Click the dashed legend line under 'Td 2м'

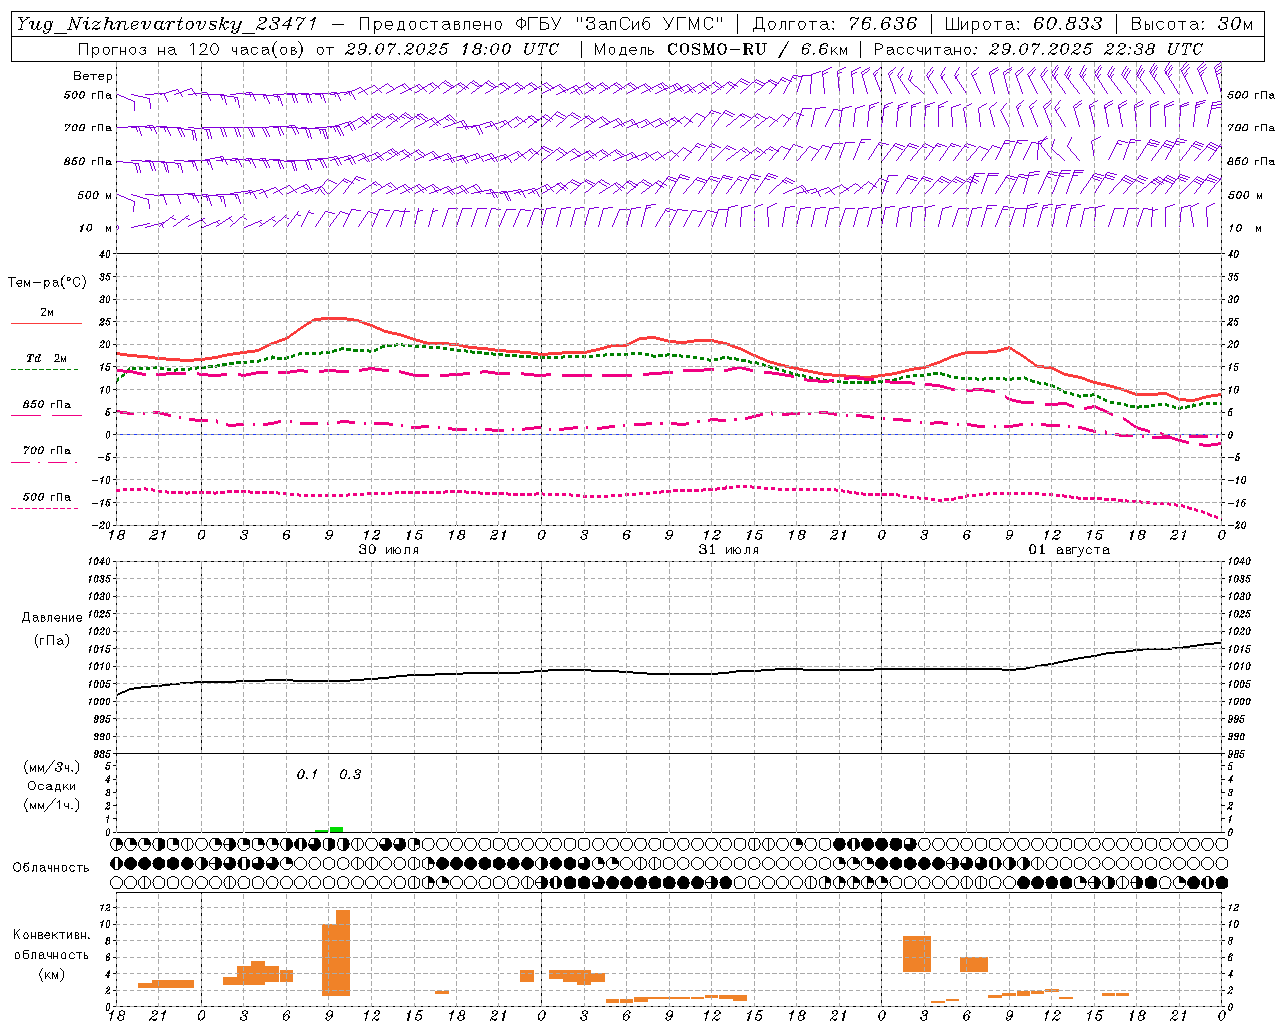[44, 370]
